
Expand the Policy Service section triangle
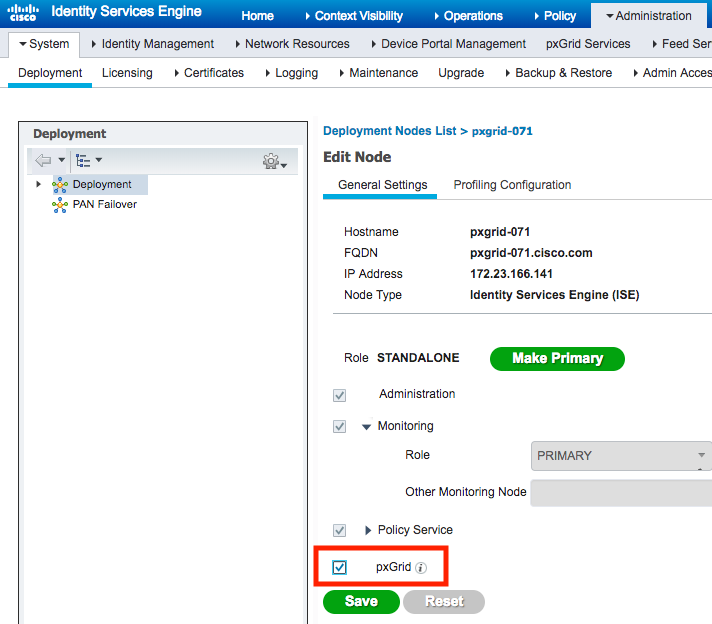(x=368, y=530)
